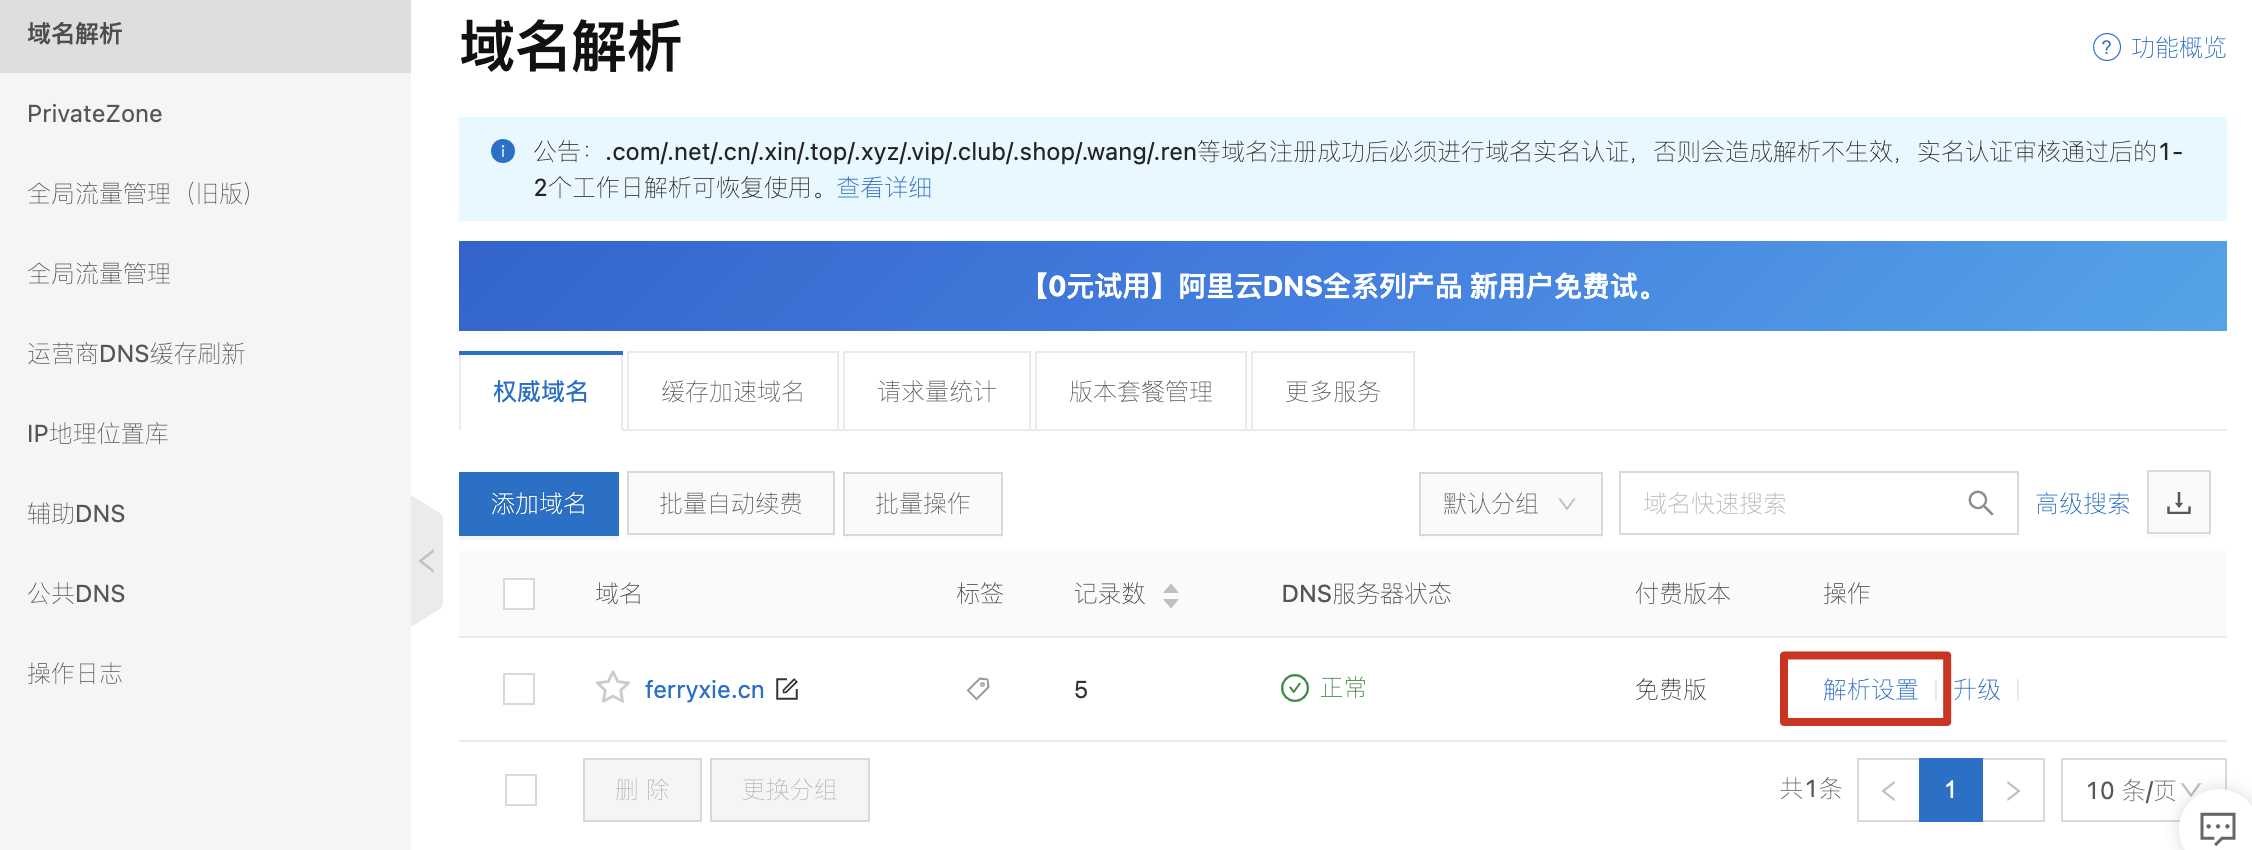Open the chat support icon

2217,827
